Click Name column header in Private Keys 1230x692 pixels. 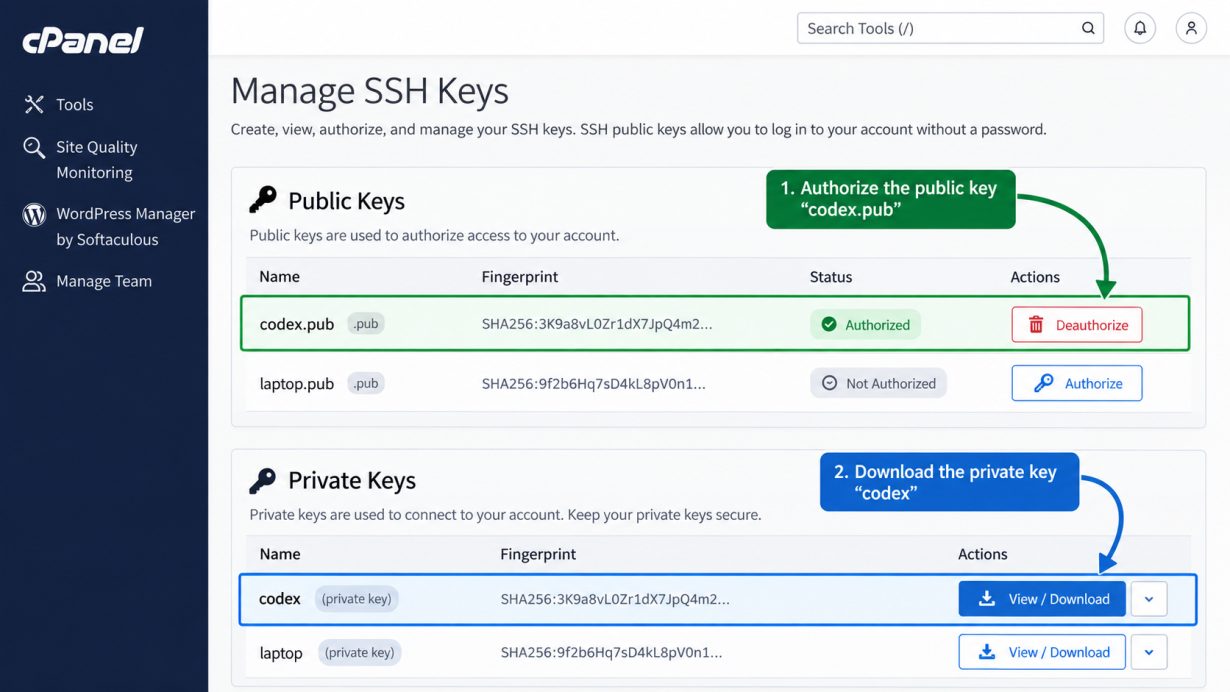[280, 554]
